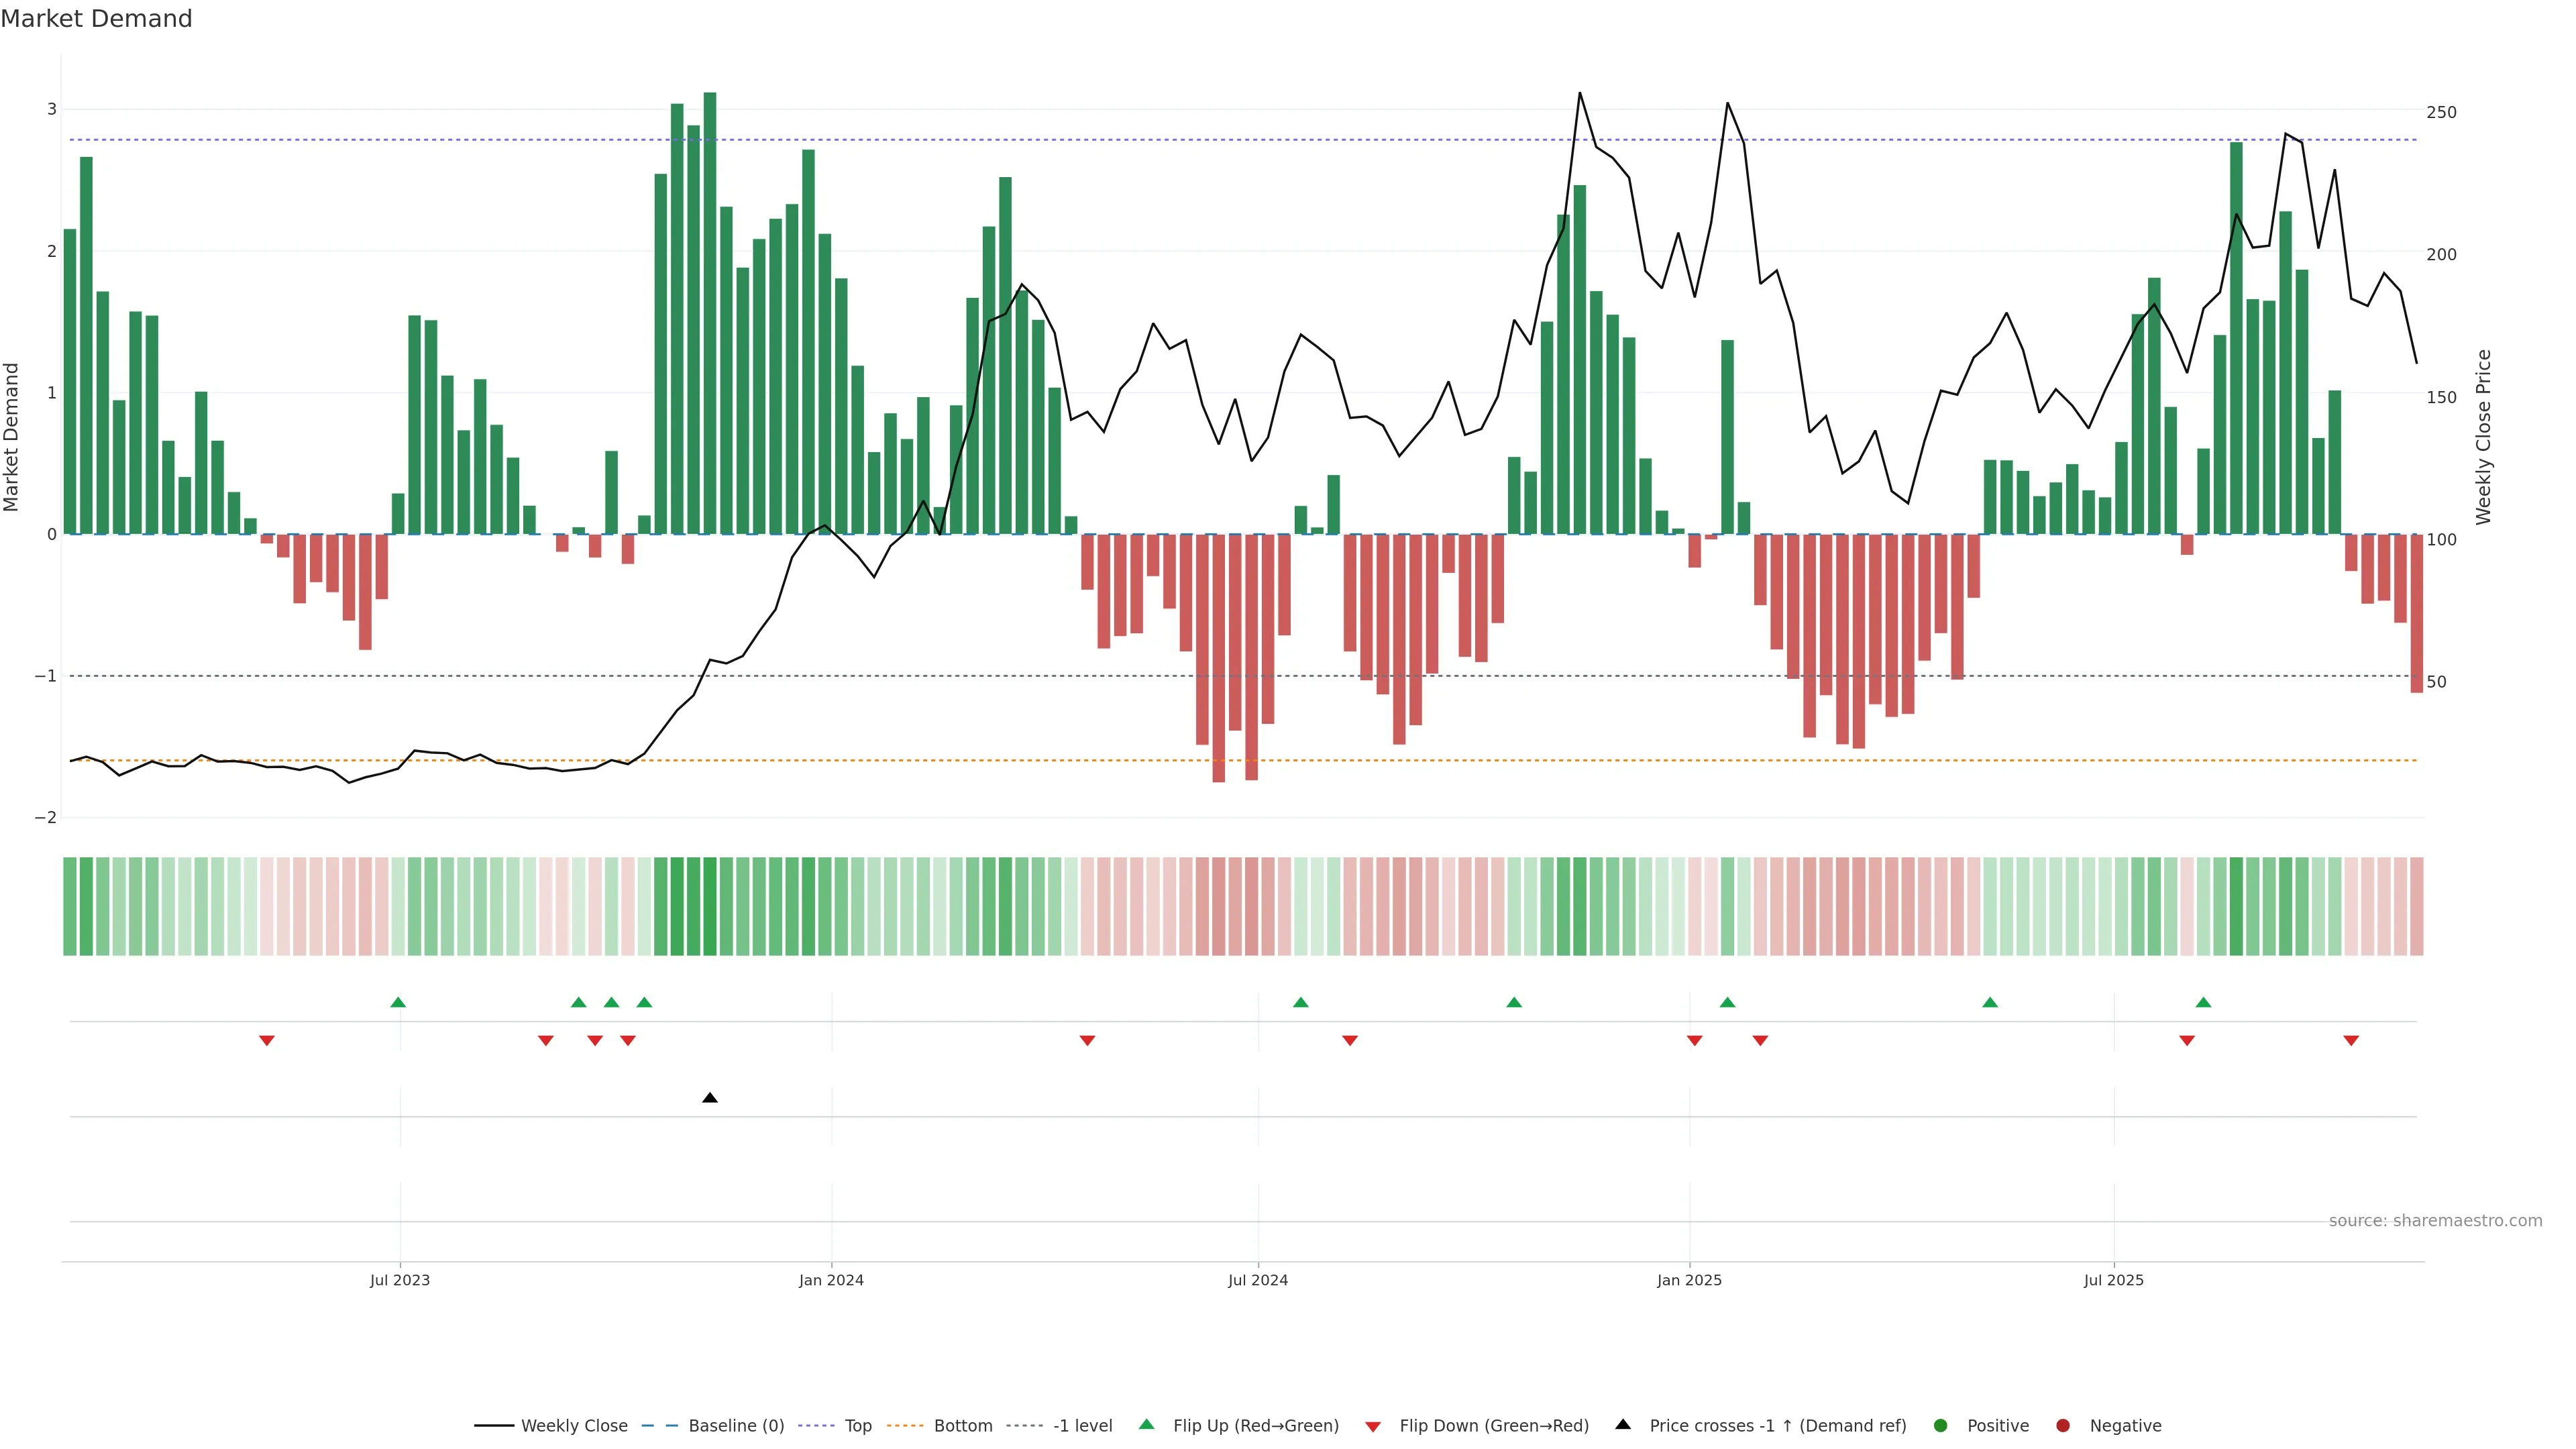Click the black triangle icon in the legend
Viewport: 2576px width, 1449px height.
click(x=1623, y=1424)
